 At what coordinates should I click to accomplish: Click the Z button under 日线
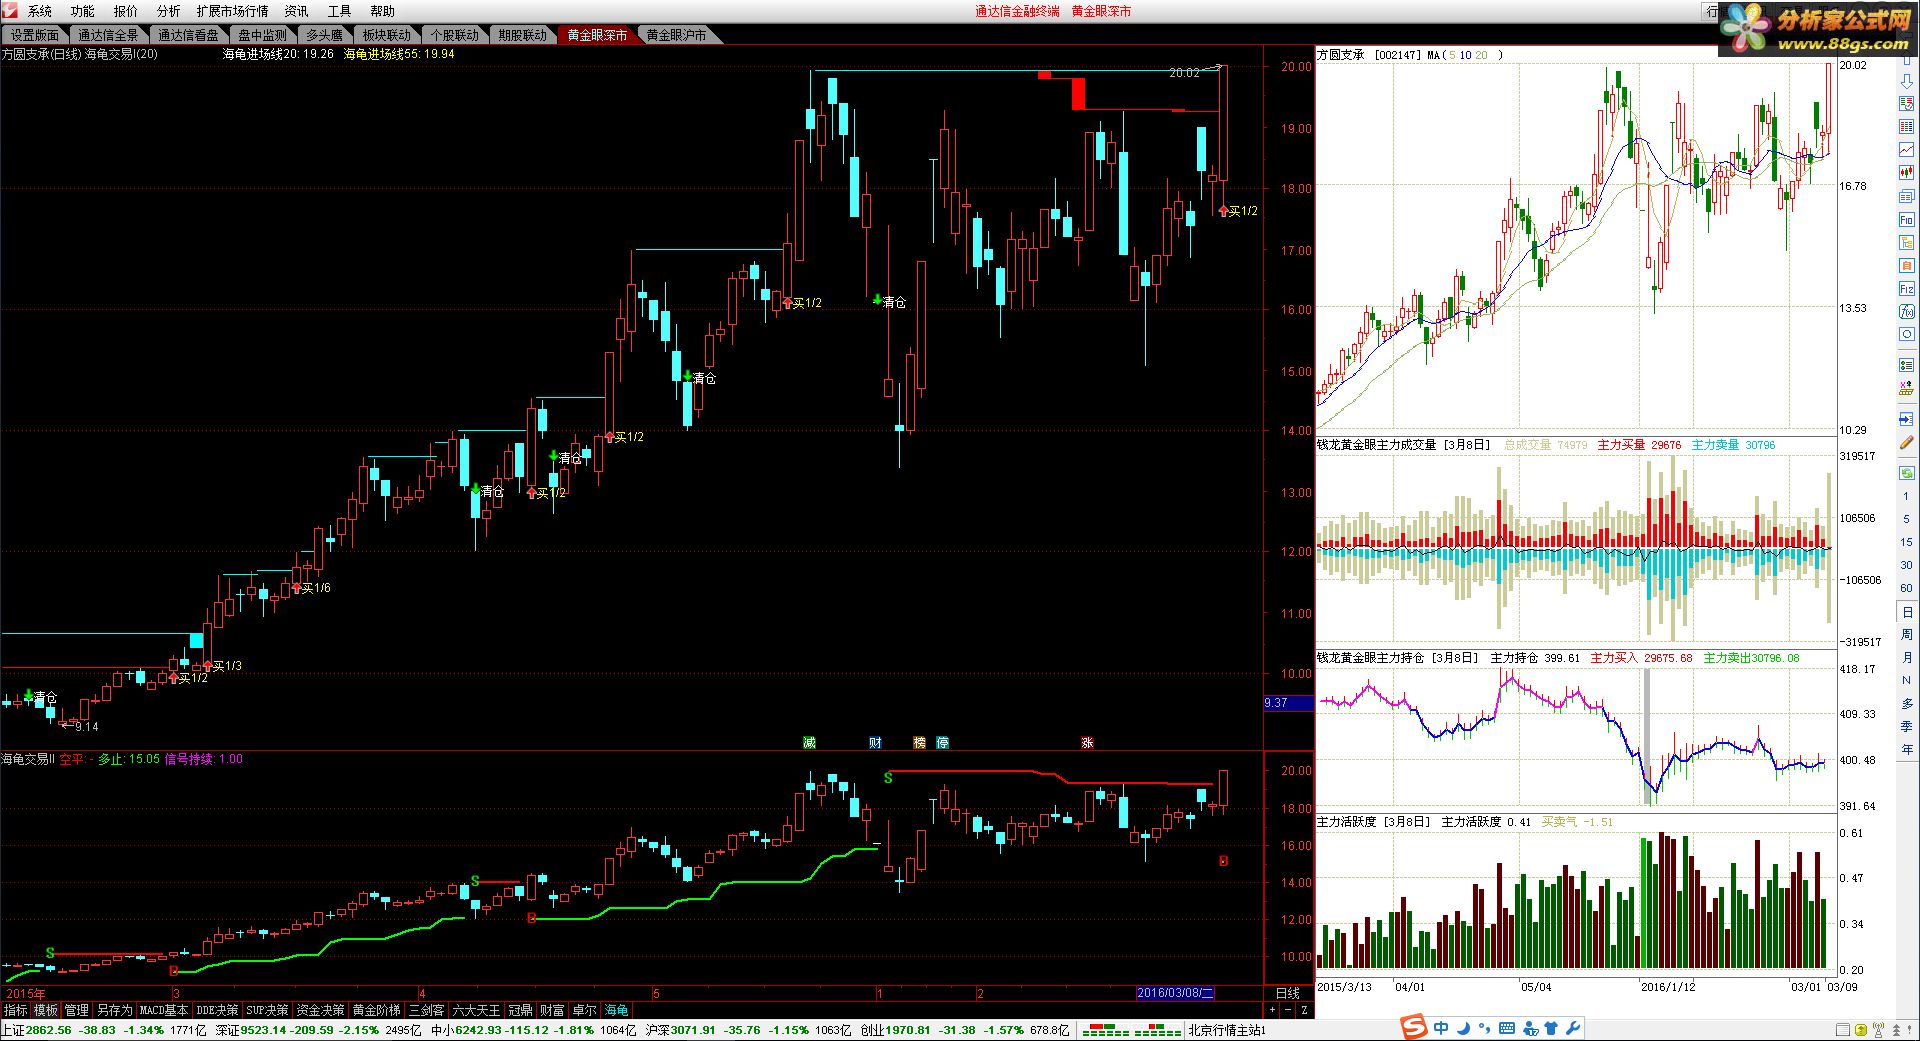[1304, 1010]
